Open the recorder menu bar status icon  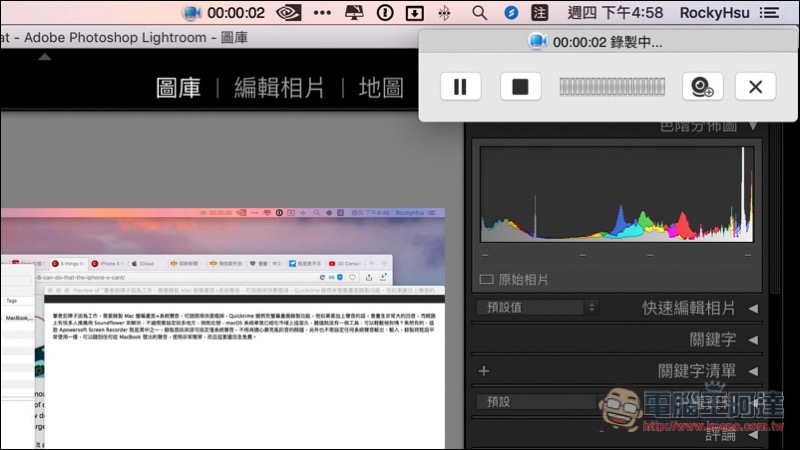193,13
